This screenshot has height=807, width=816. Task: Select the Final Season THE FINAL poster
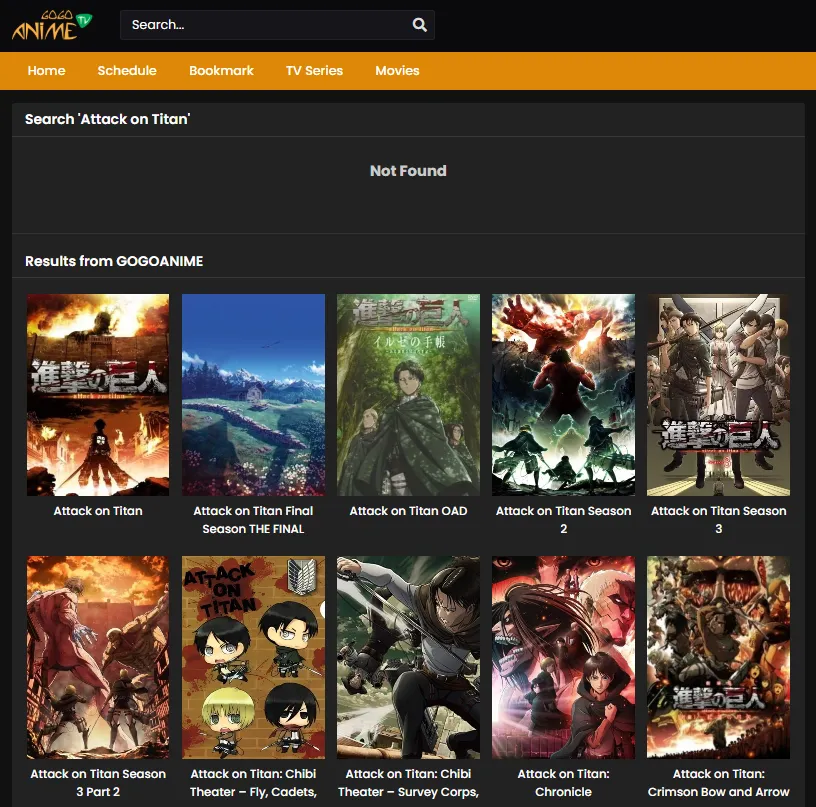click(x=253, y=394)
